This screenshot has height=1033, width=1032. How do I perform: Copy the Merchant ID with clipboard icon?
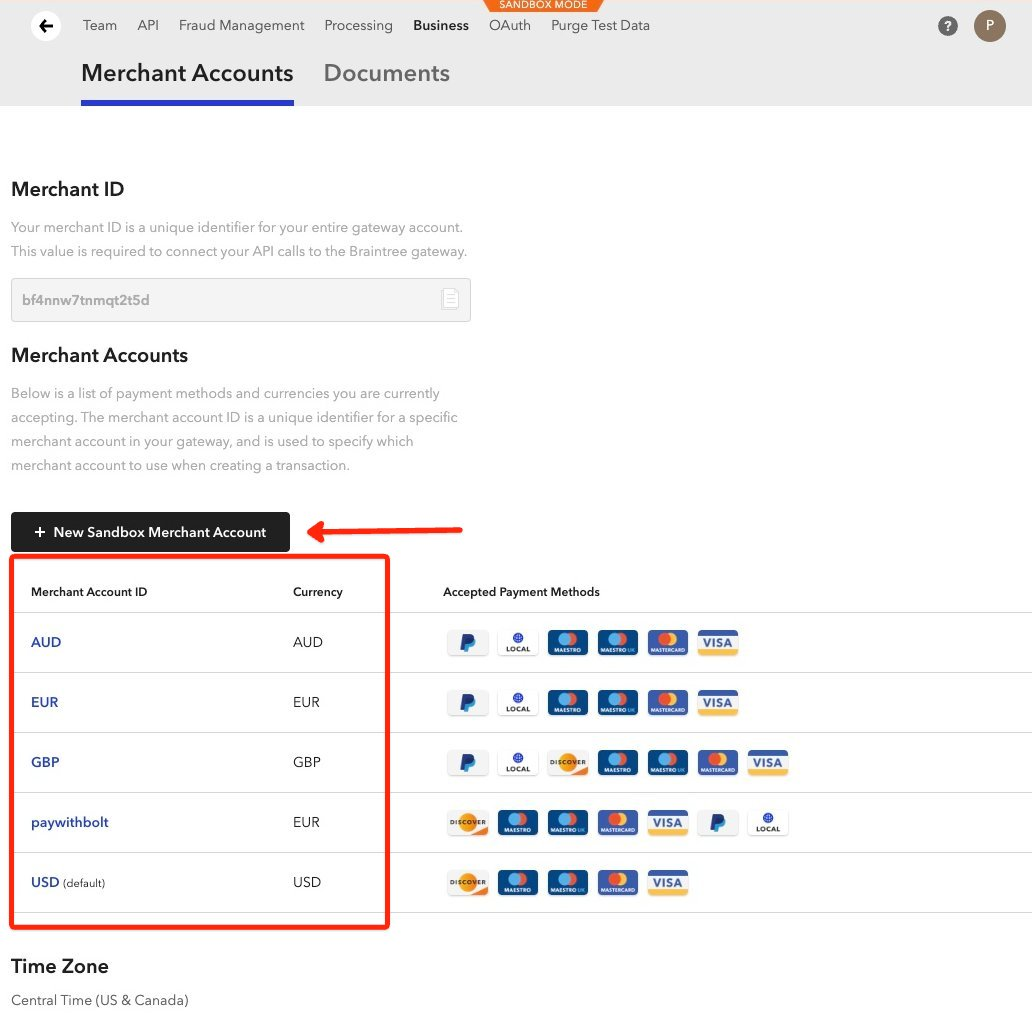(450, 299)
